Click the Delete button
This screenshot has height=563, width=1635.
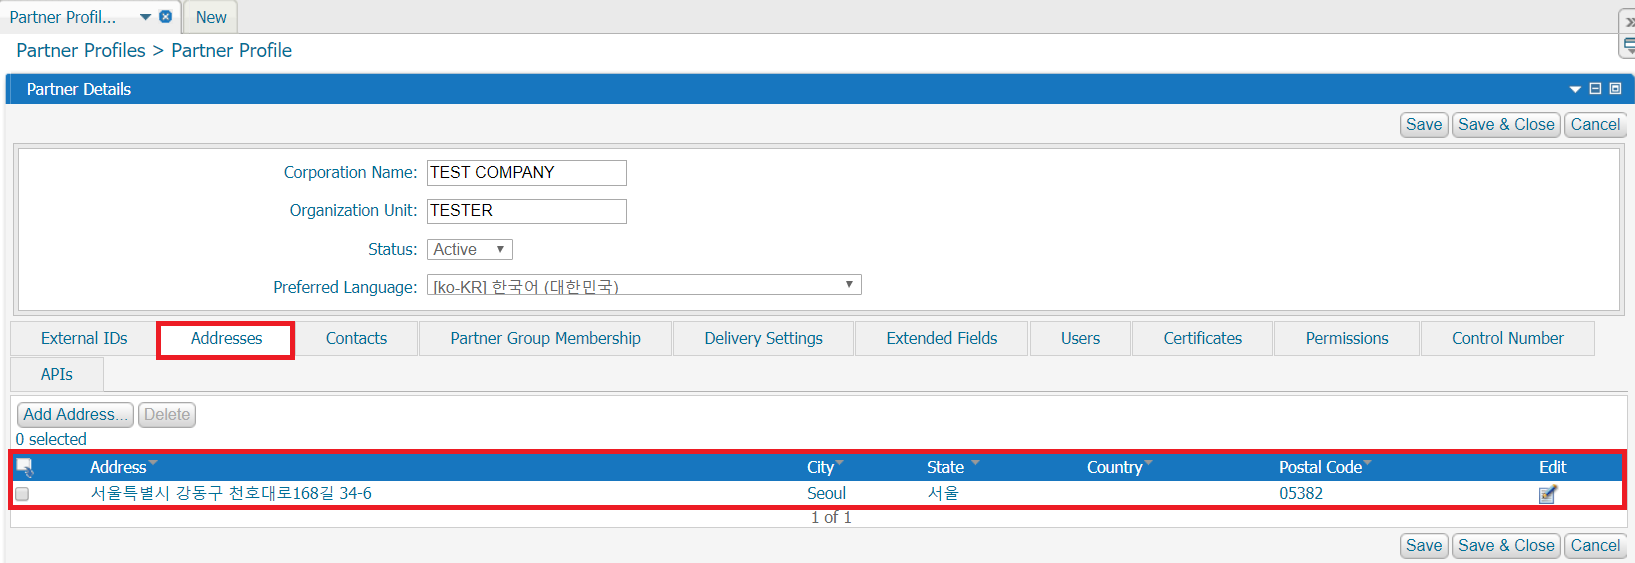[167, 414]
